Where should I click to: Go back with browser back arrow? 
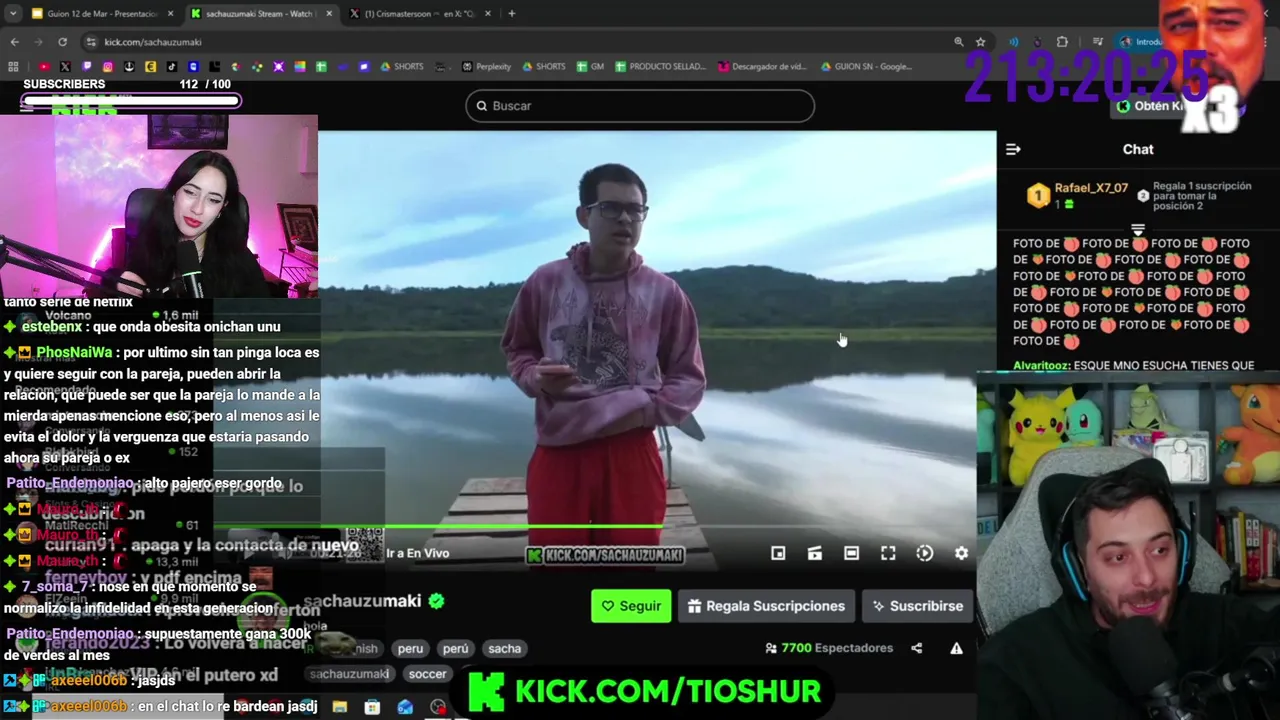(14, 42)
